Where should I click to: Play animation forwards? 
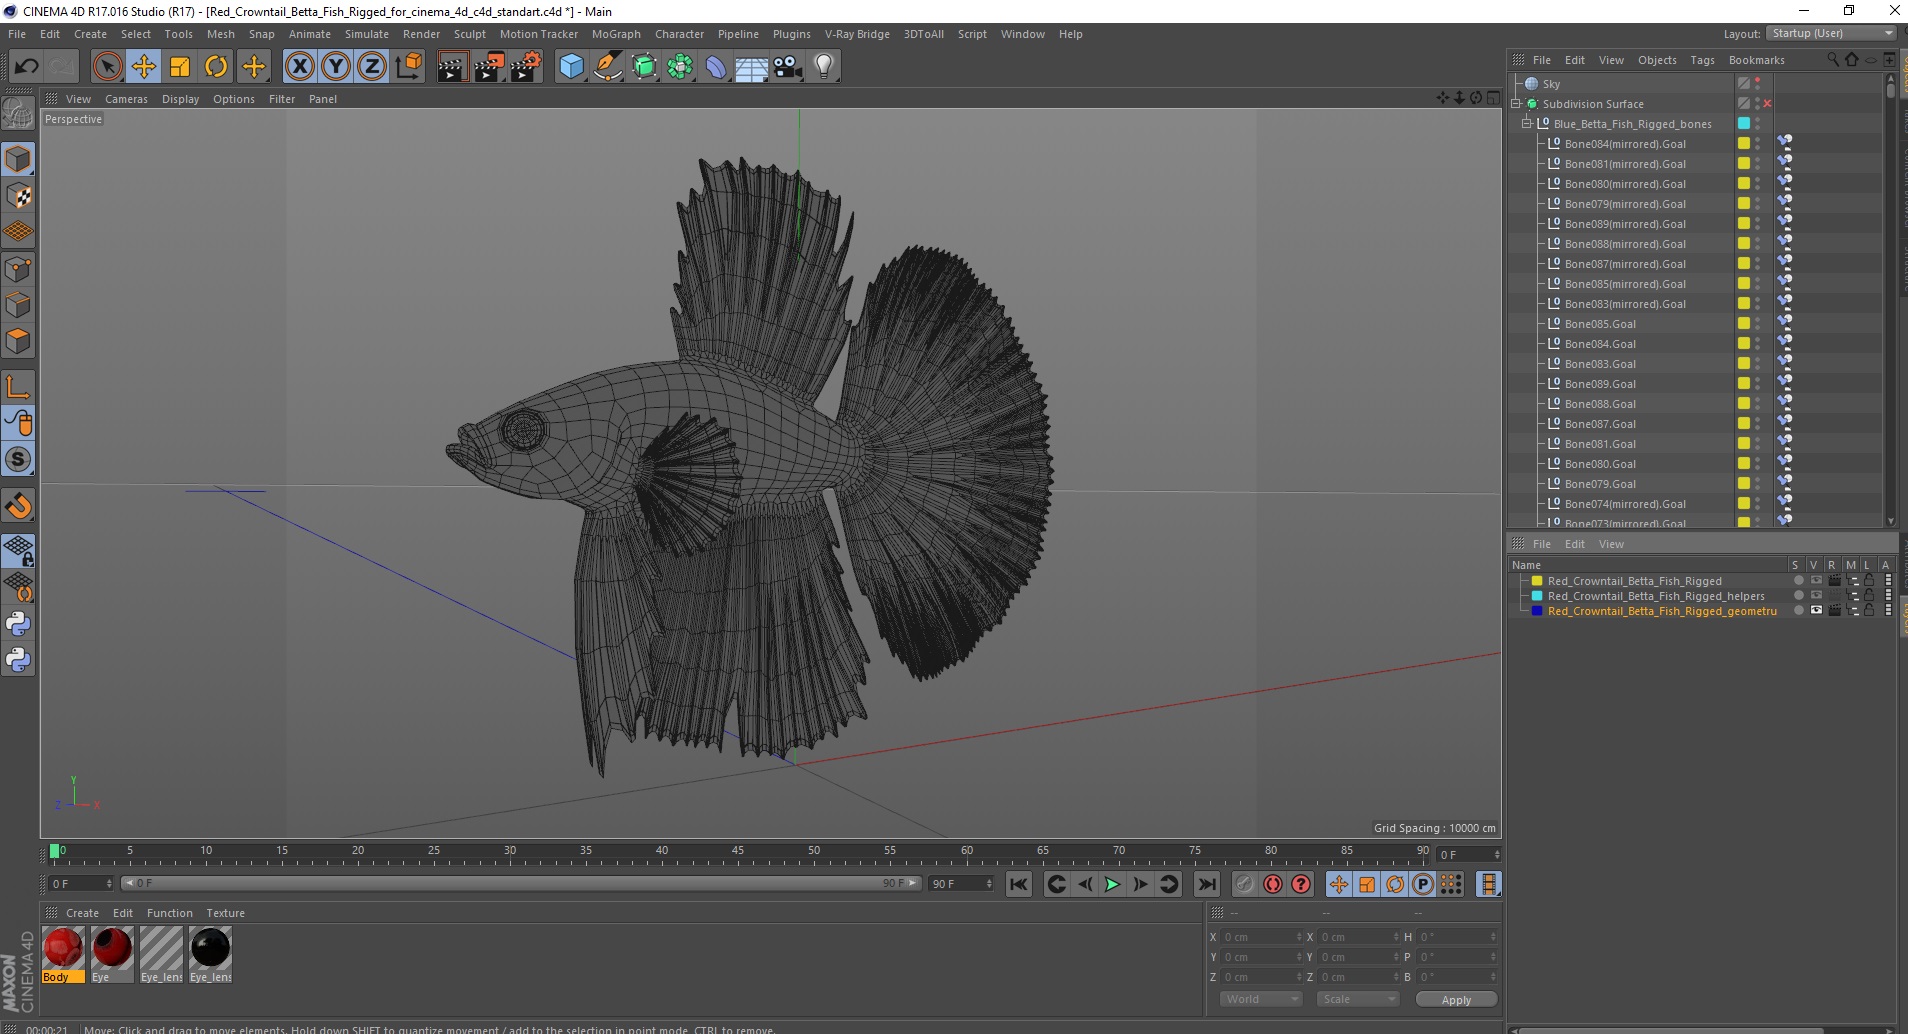(x=1112, y=884)
